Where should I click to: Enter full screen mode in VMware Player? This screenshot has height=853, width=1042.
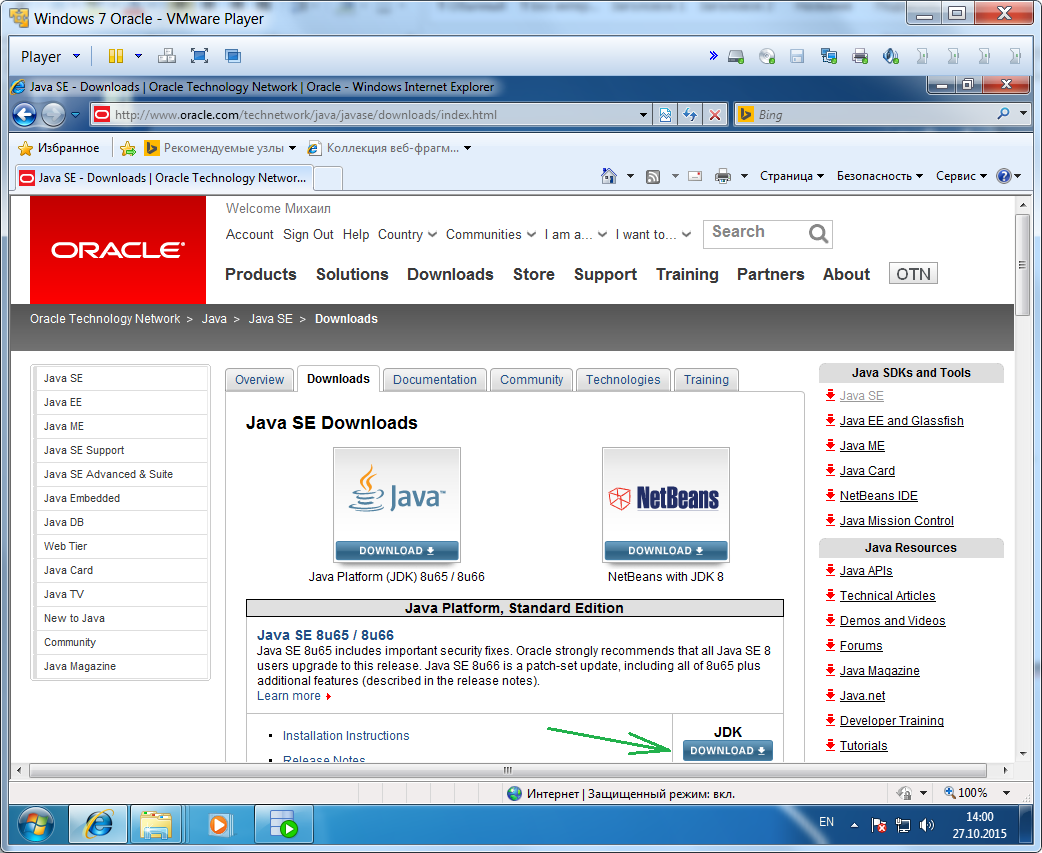199,56
